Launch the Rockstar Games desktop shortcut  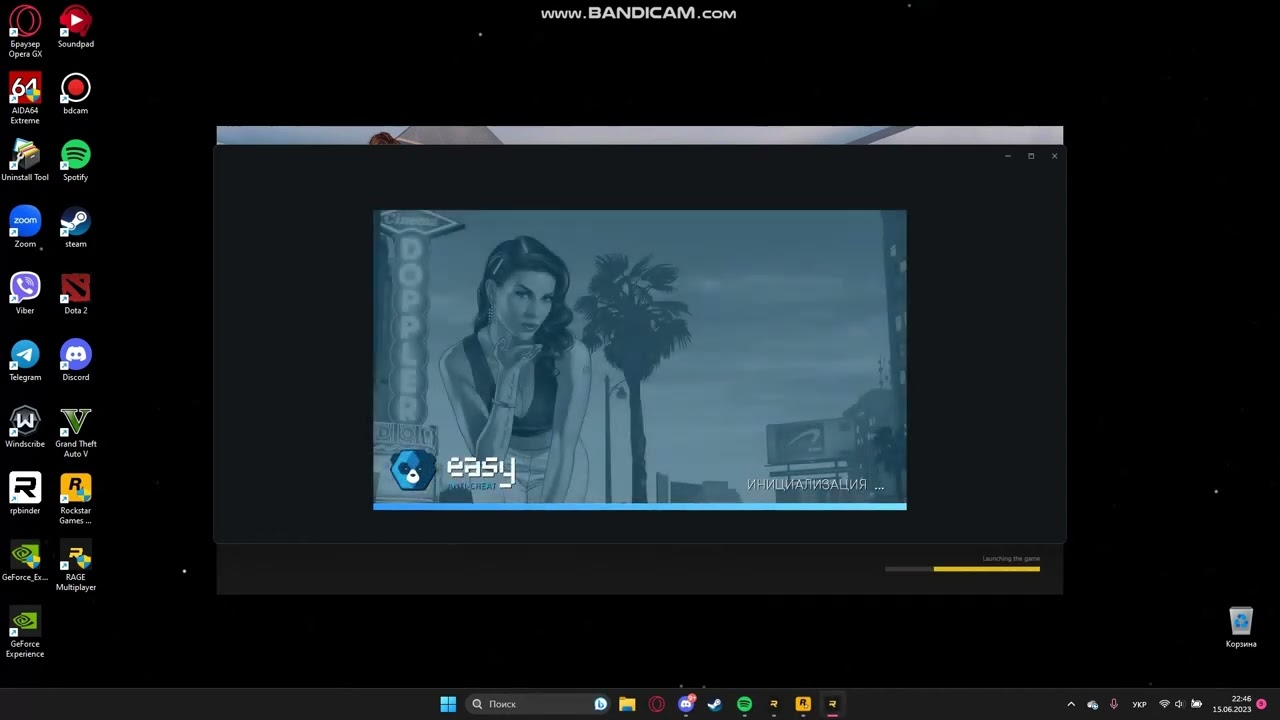pyautogui.click(x=76, y=498)
